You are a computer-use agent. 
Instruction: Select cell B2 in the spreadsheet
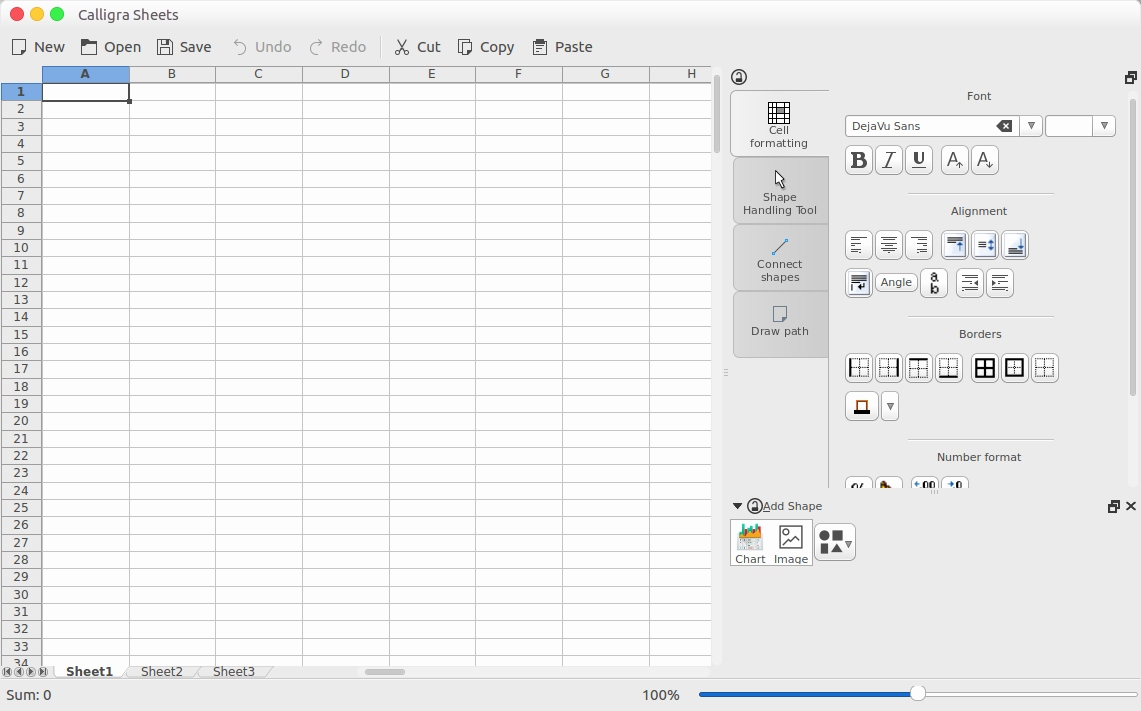[x=171, y=109]
